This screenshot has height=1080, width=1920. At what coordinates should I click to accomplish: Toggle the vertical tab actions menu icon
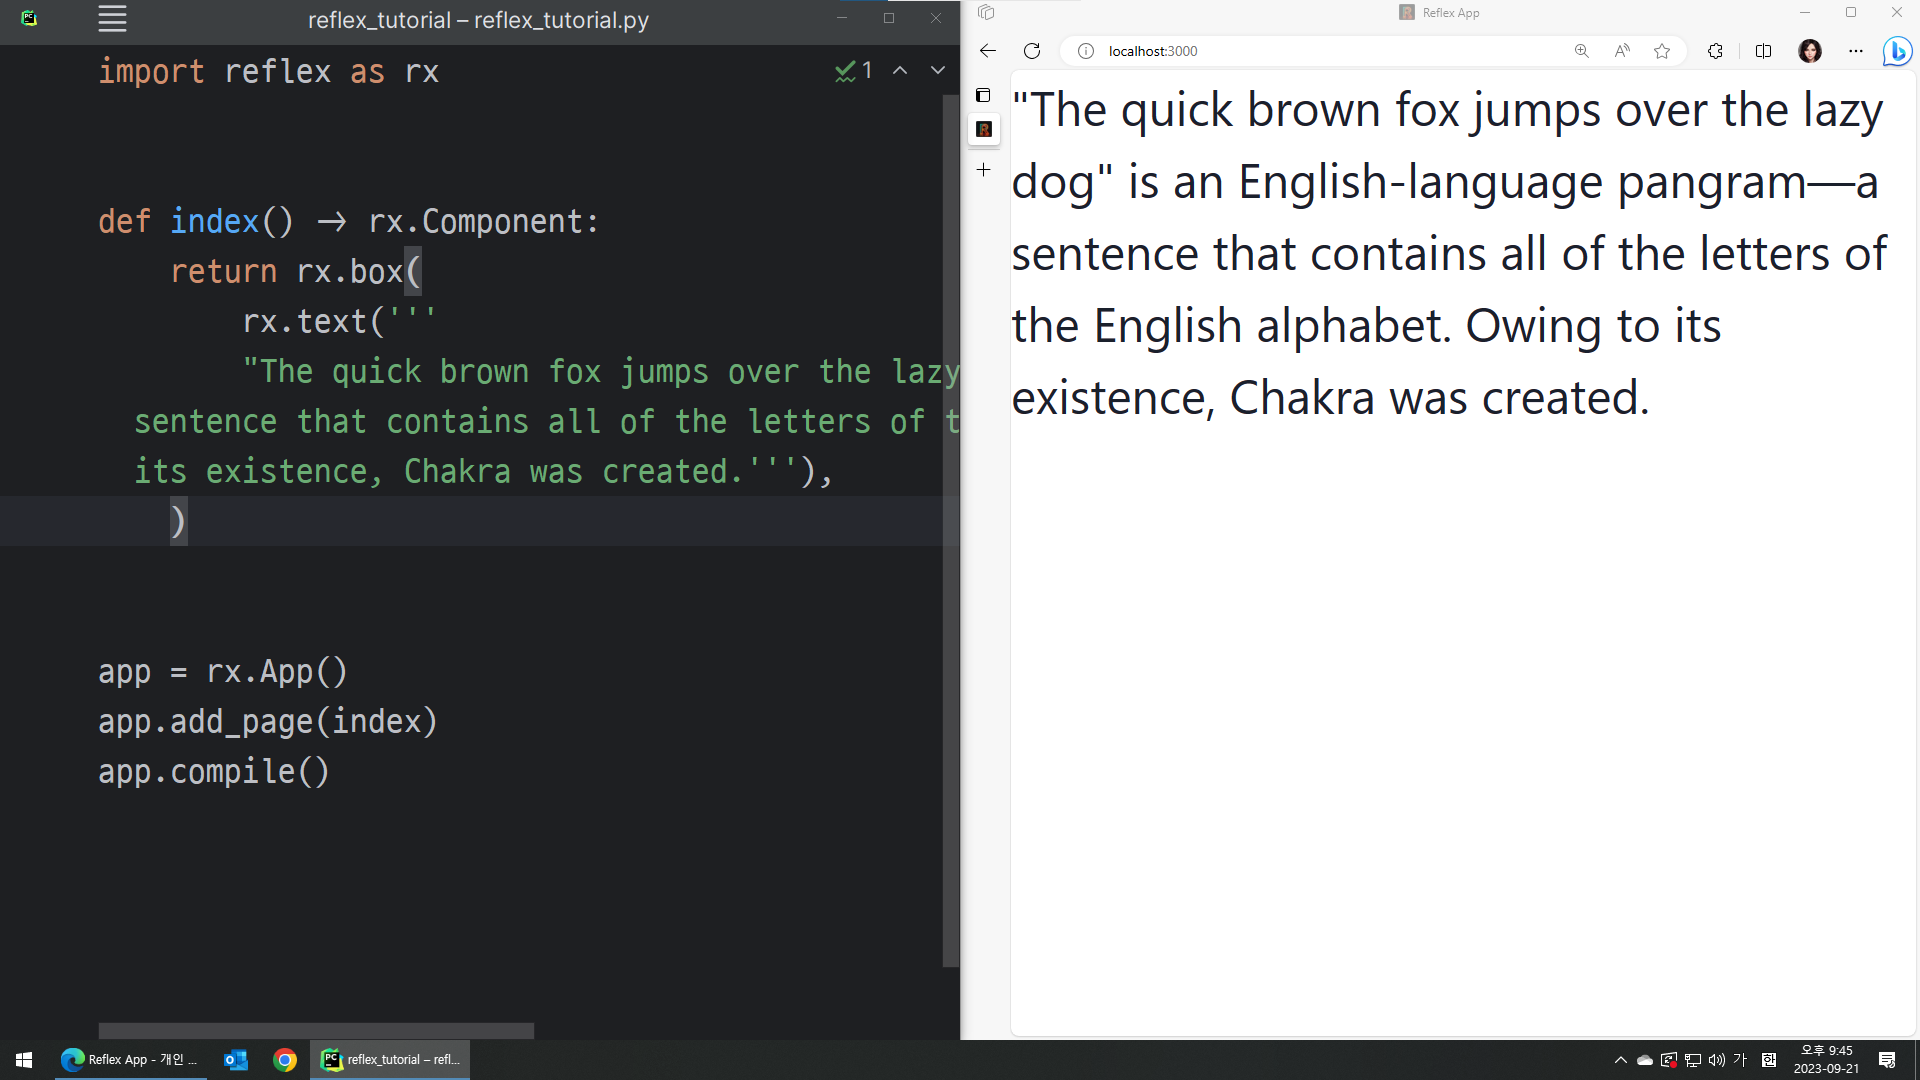(x=984, y=95)
